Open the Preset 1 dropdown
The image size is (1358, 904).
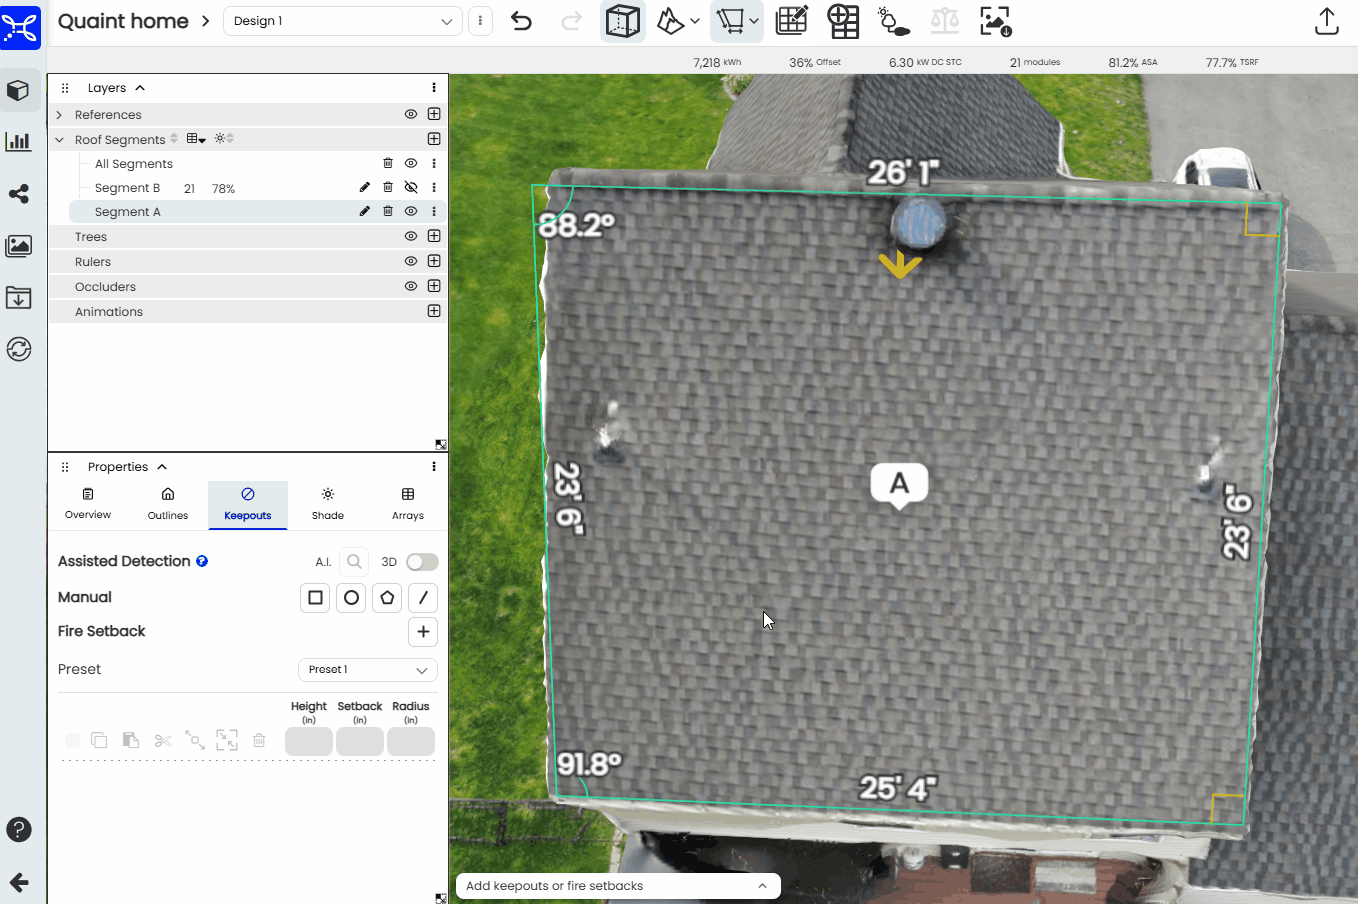tap(367, 669)
